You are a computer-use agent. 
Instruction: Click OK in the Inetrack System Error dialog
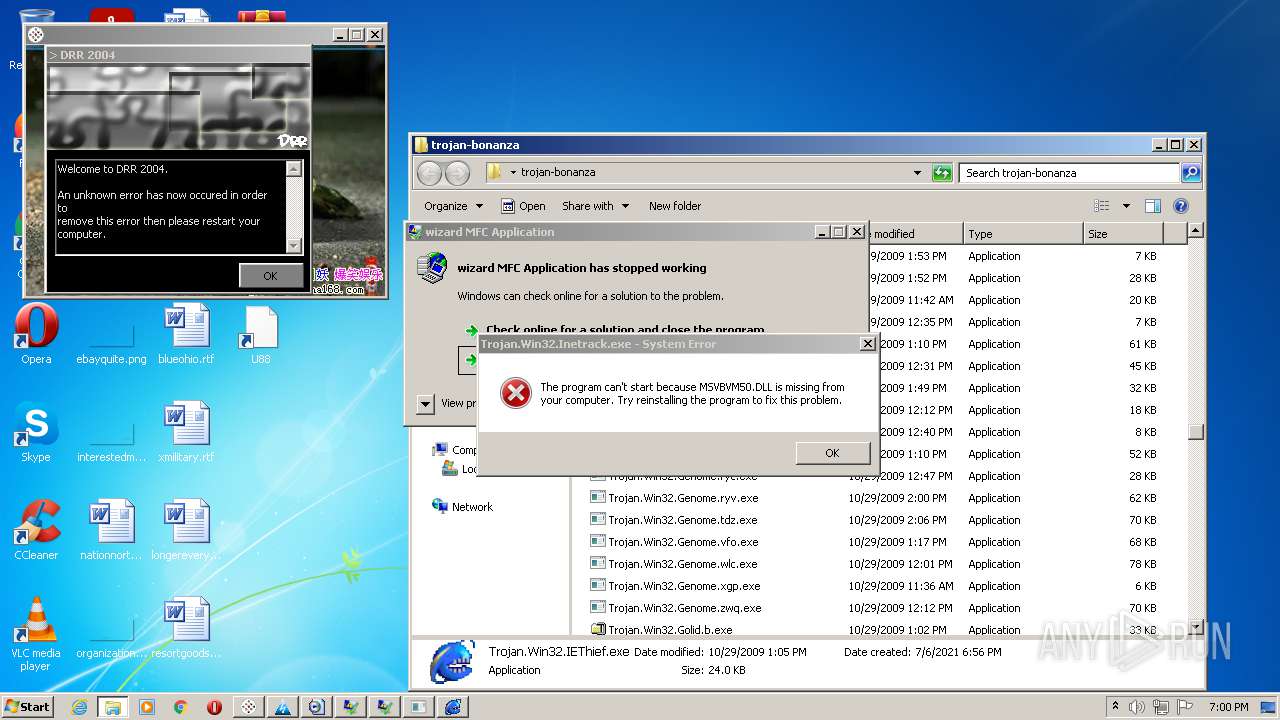tap(832, 453)
